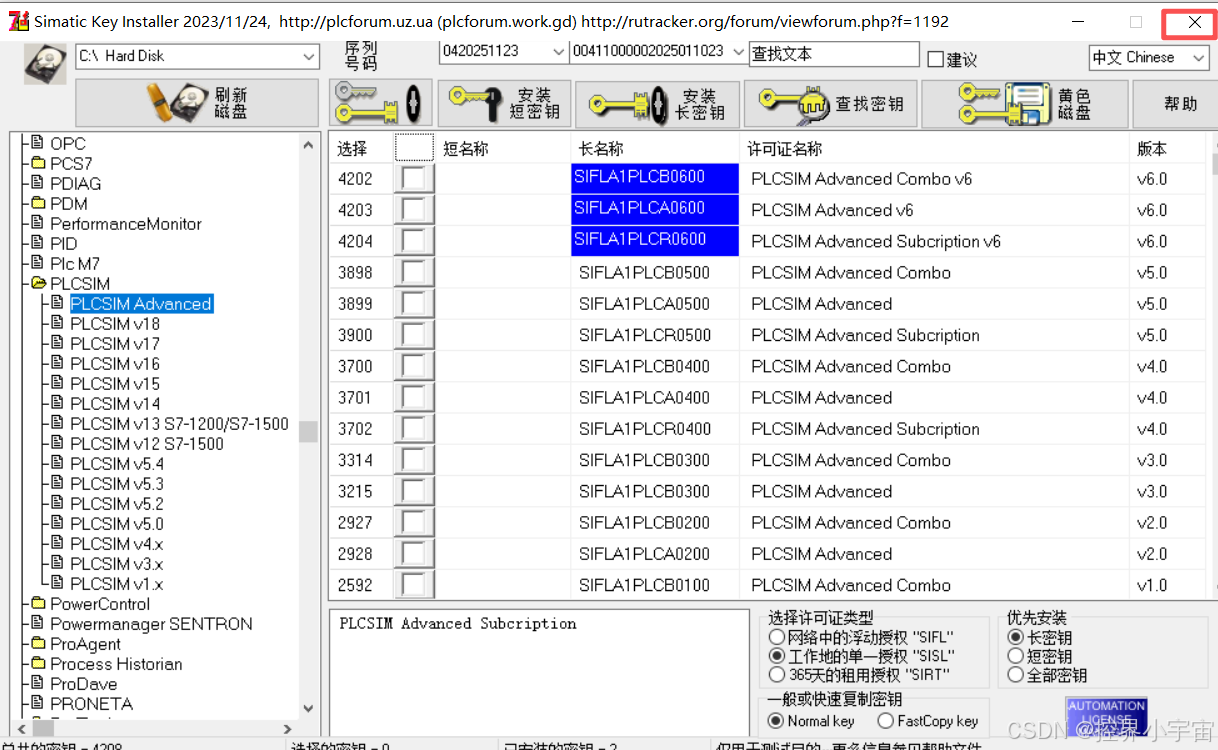Click Install short key button (安装短密钥)

tap(503, 103)
